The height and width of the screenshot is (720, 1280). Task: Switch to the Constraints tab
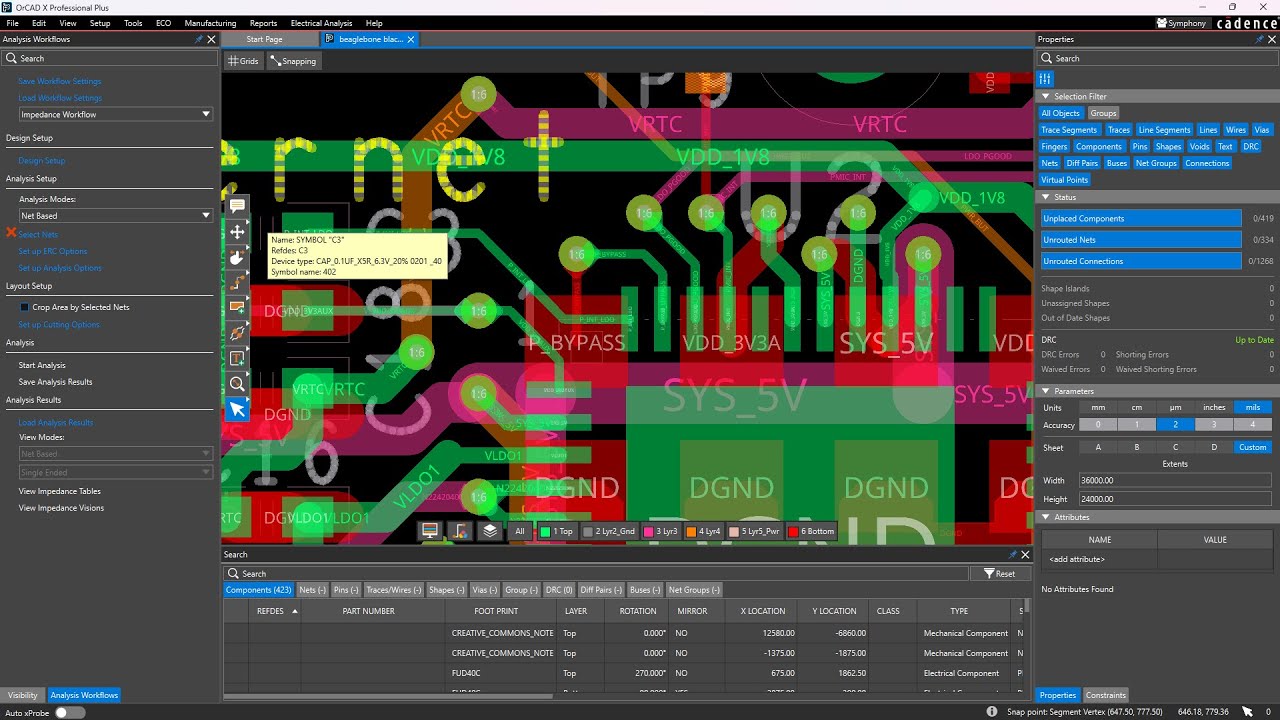coord(1105,695)
